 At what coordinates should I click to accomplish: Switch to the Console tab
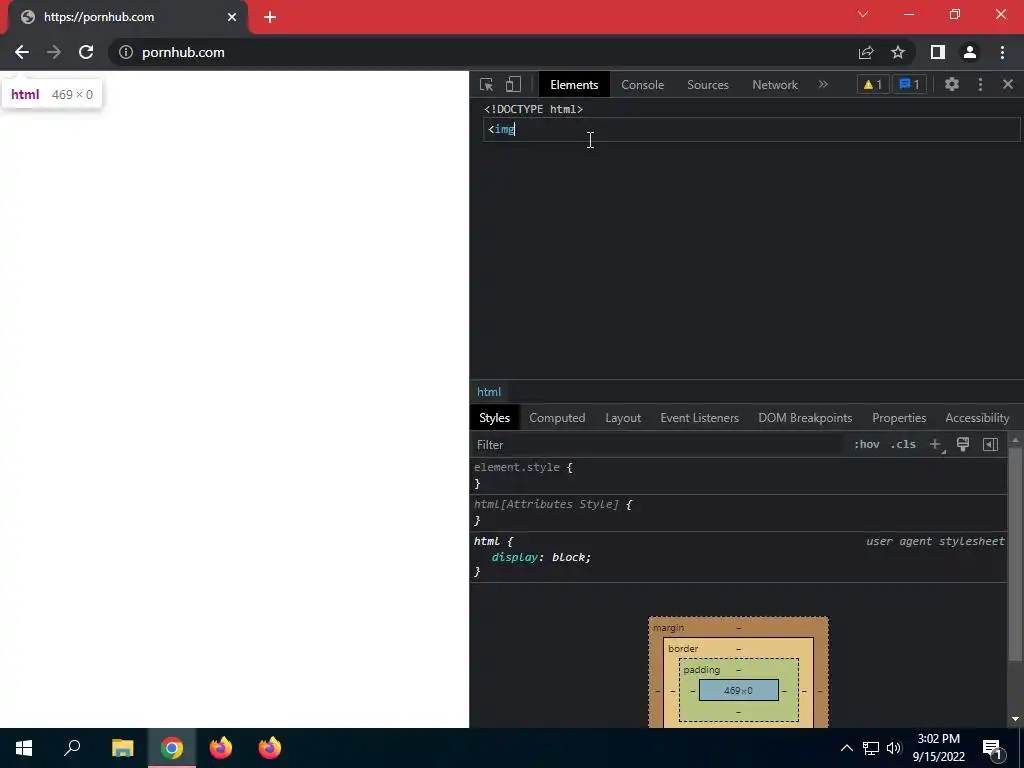pos(642,84)
